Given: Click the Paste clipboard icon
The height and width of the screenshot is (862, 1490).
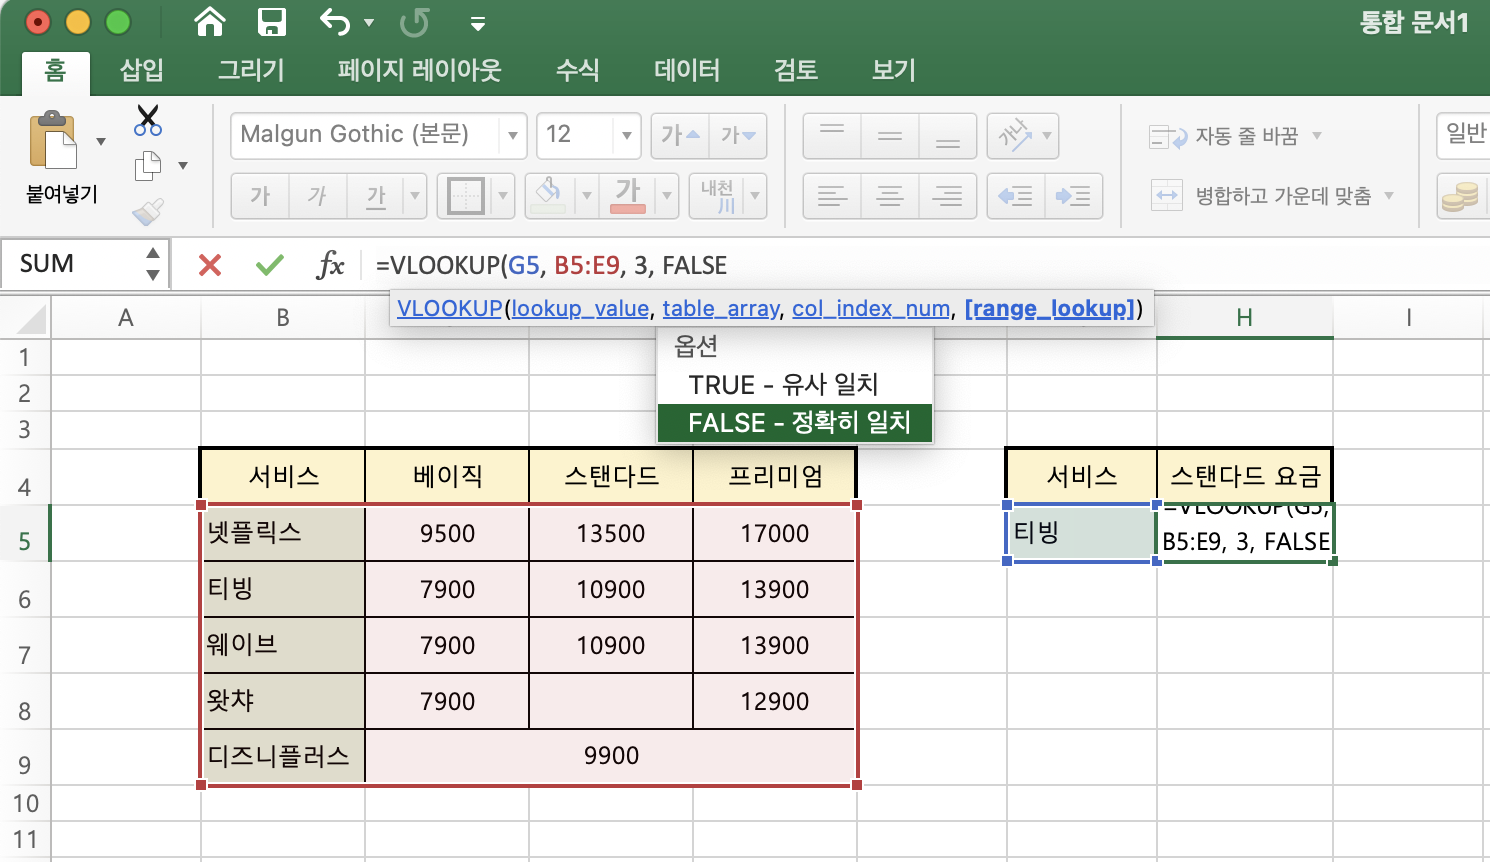Looking at the screenshot, I should (x=53, y=140).
